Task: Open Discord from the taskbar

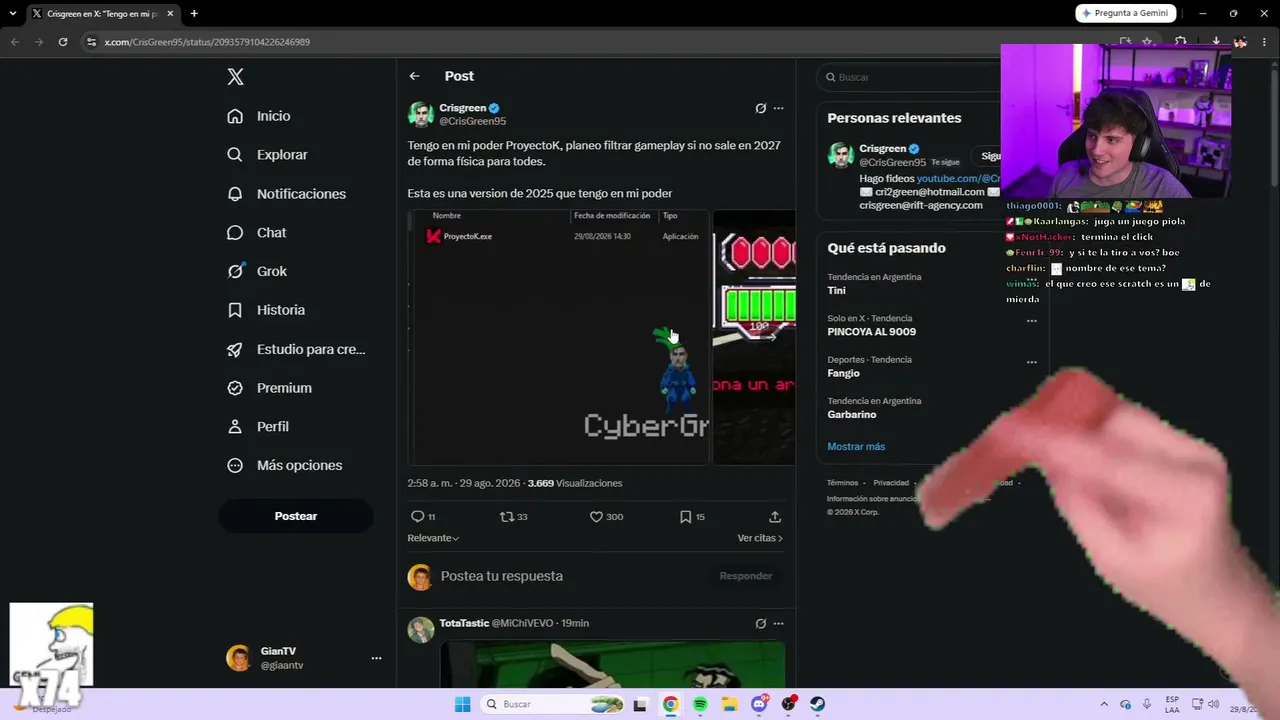Action: coord(759,704)
